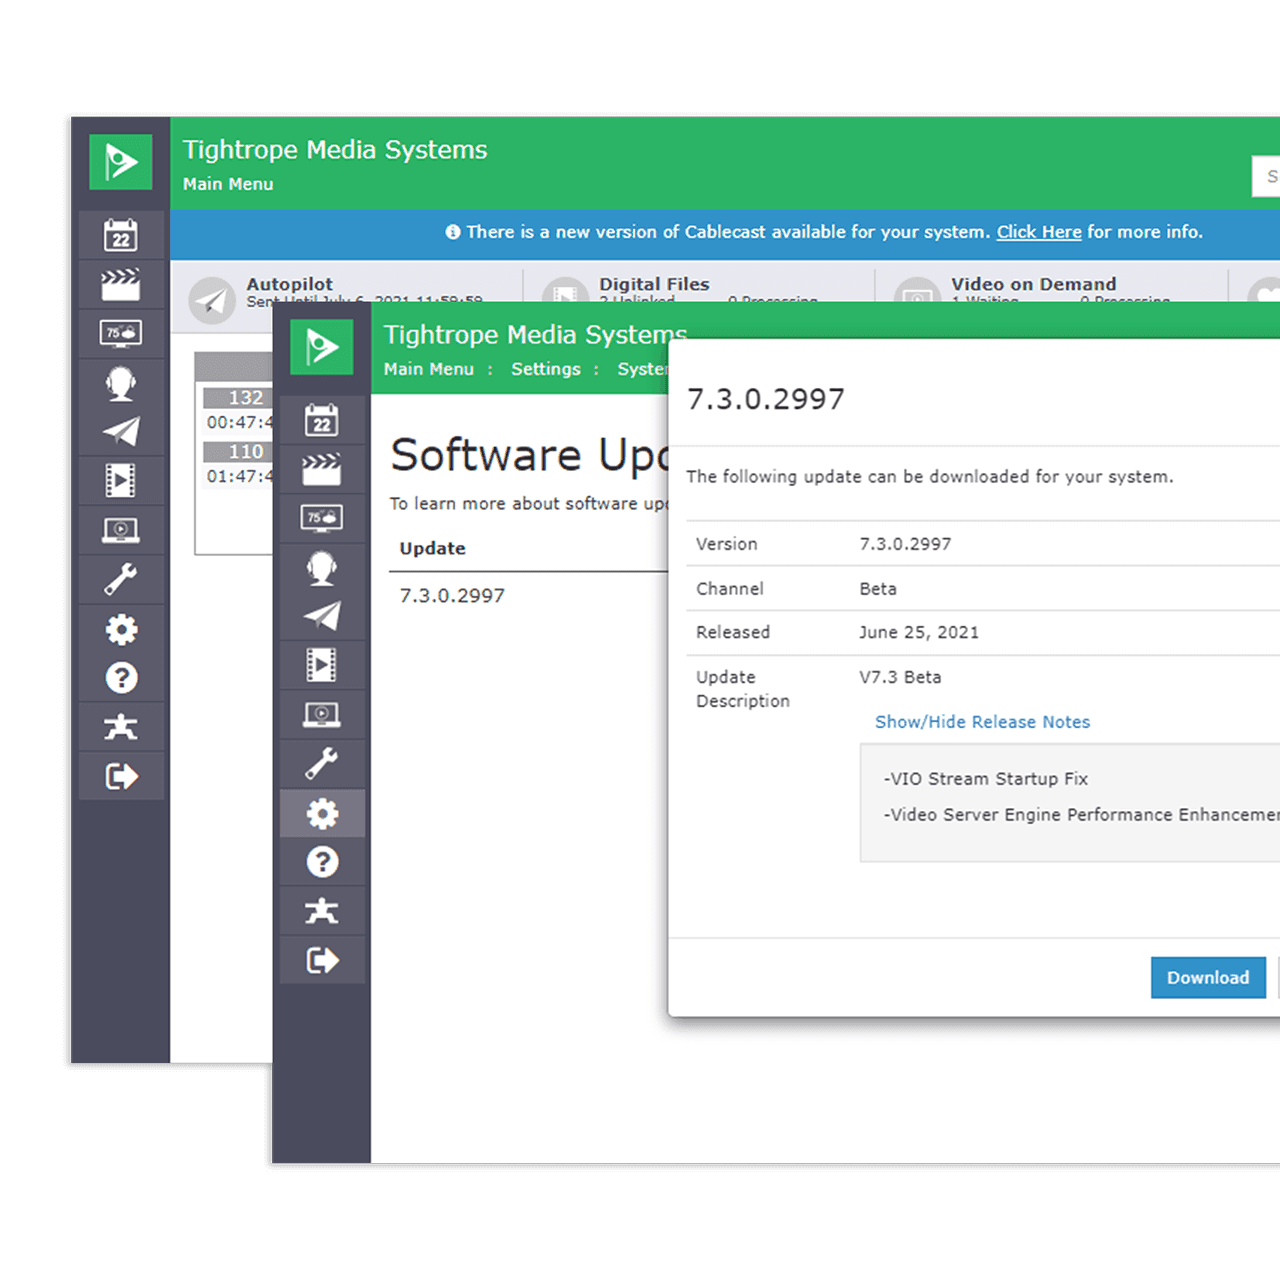This screenshot has height=1280, width=1280.
Task: Open the weather display monitor icon in front window sidebar
Action: (322, 518)
